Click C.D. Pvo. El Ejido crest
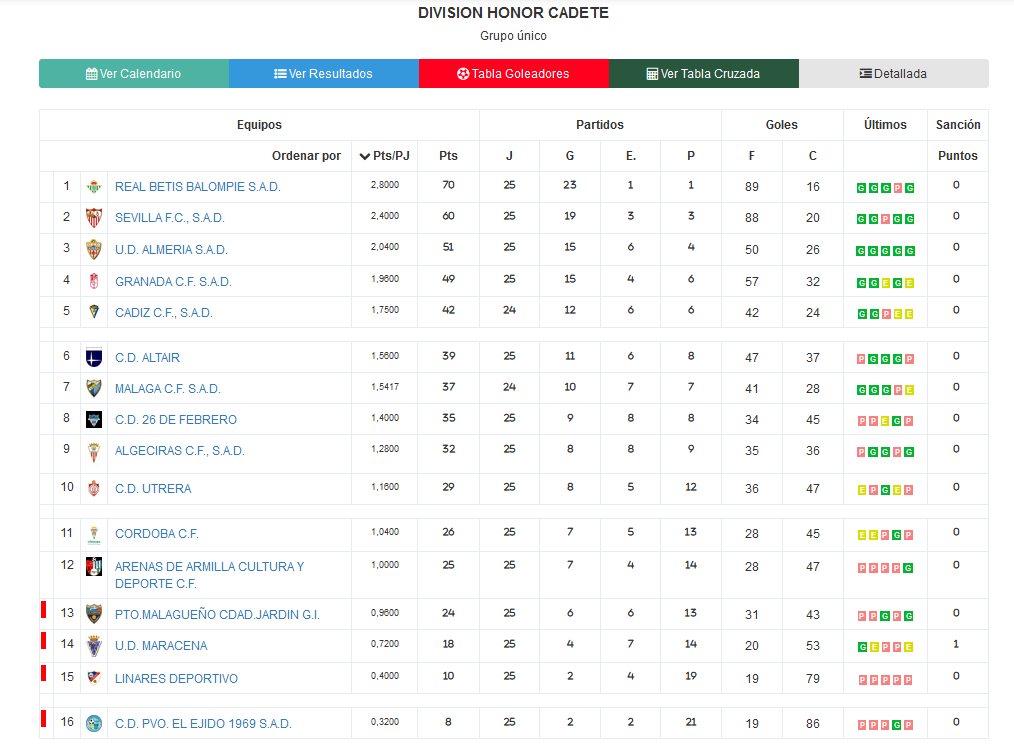The width and height of the screenshot is (1014, 748). coord(94,723)
